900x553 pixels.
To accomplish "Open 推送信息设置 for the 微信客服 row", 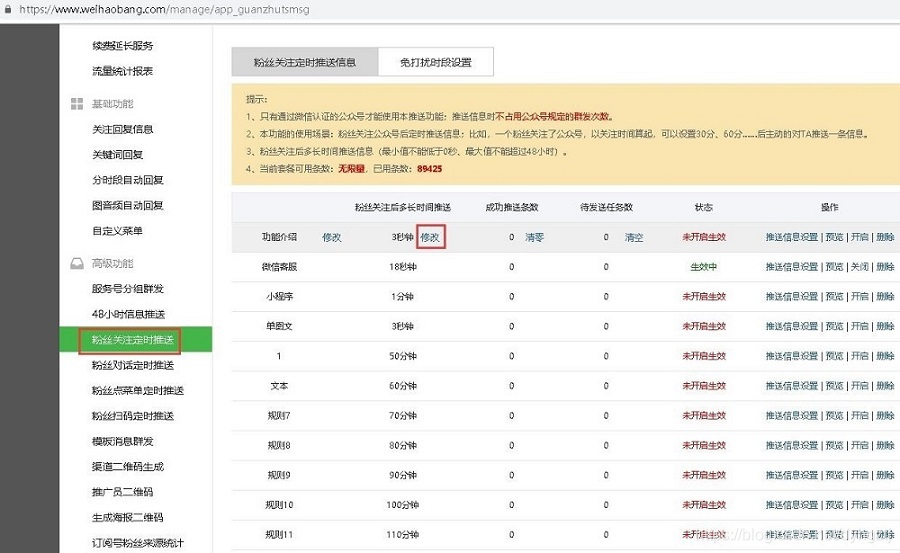I will tap(792, 267).
